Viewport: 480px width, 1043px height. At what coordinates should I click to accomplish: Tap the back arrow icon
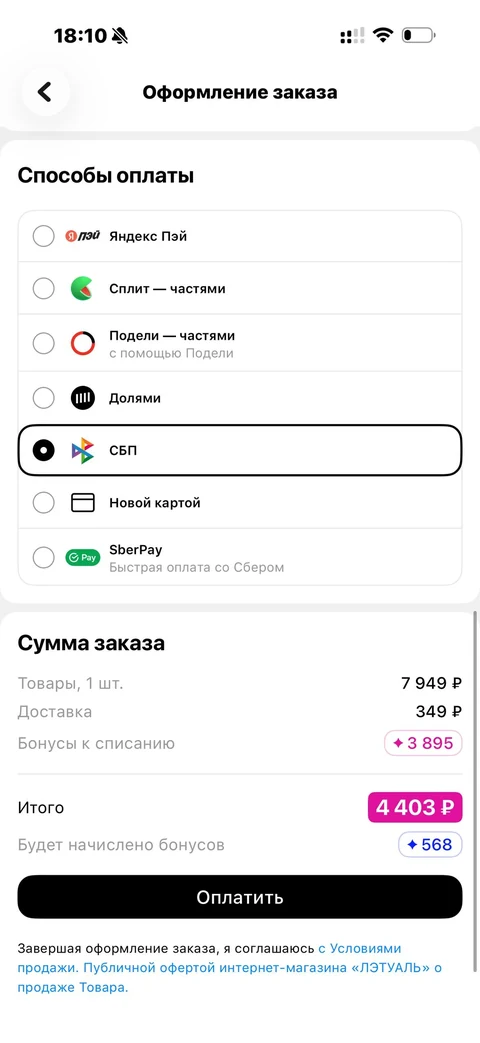point(45,92)
